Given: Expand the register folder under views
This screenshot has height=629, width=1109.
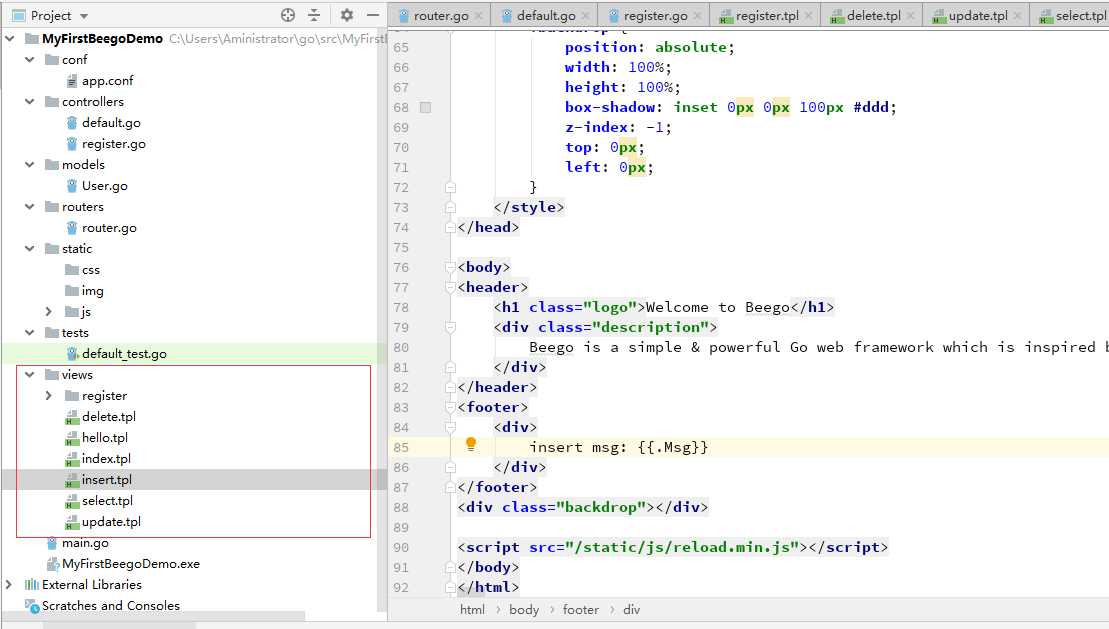Looking at the screenshot, I should [x=49, y=396].
